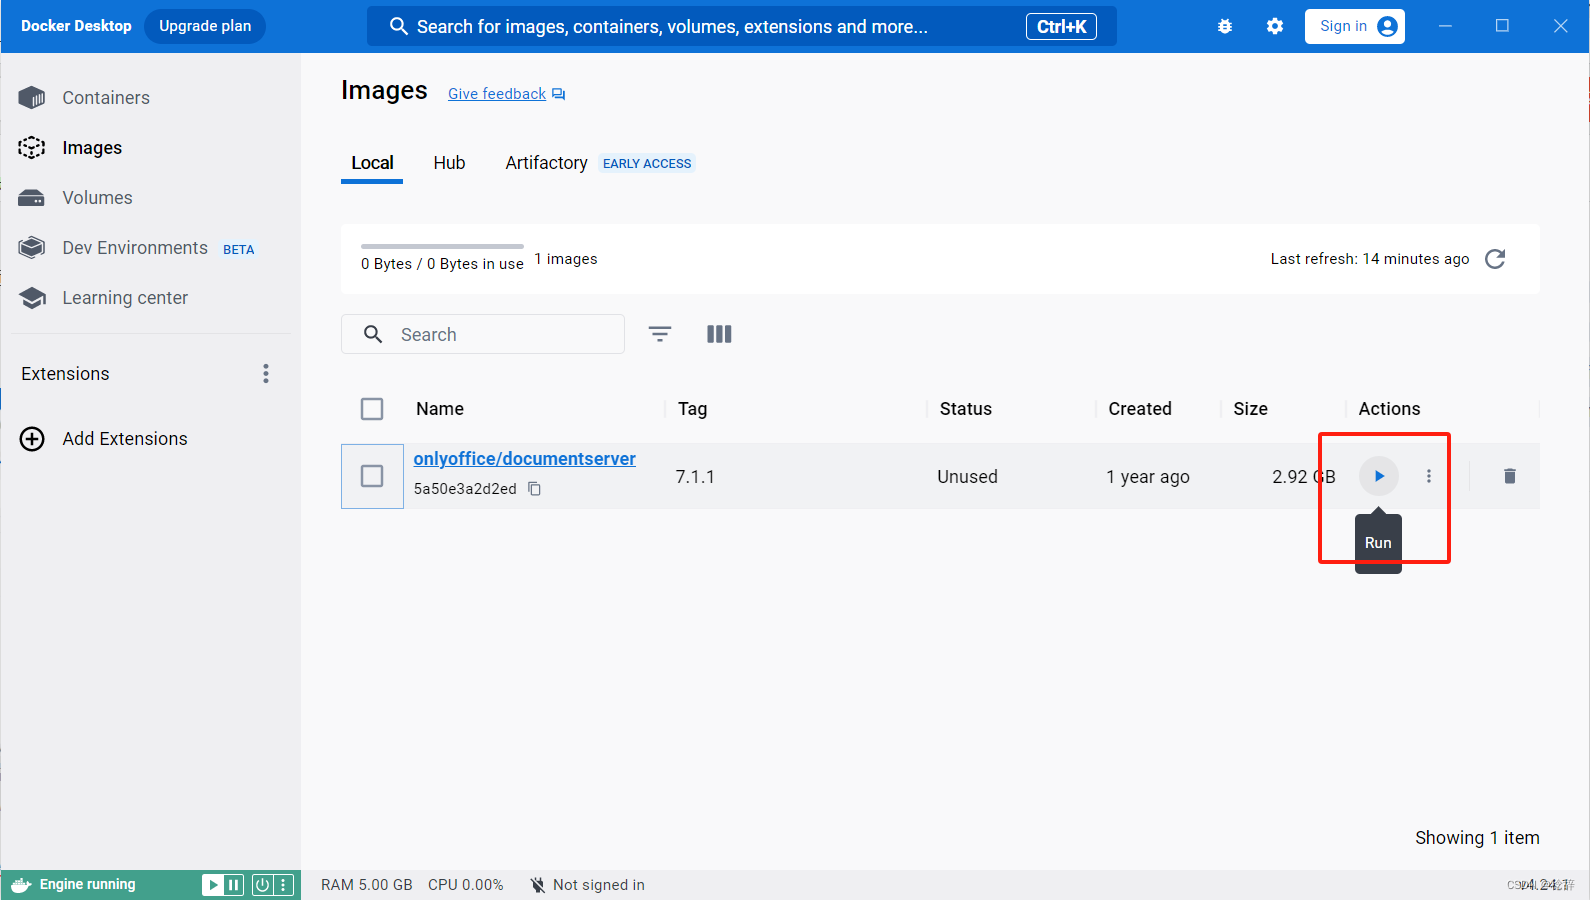
Task: Click the Upgrade plan button
Action: 205,26
